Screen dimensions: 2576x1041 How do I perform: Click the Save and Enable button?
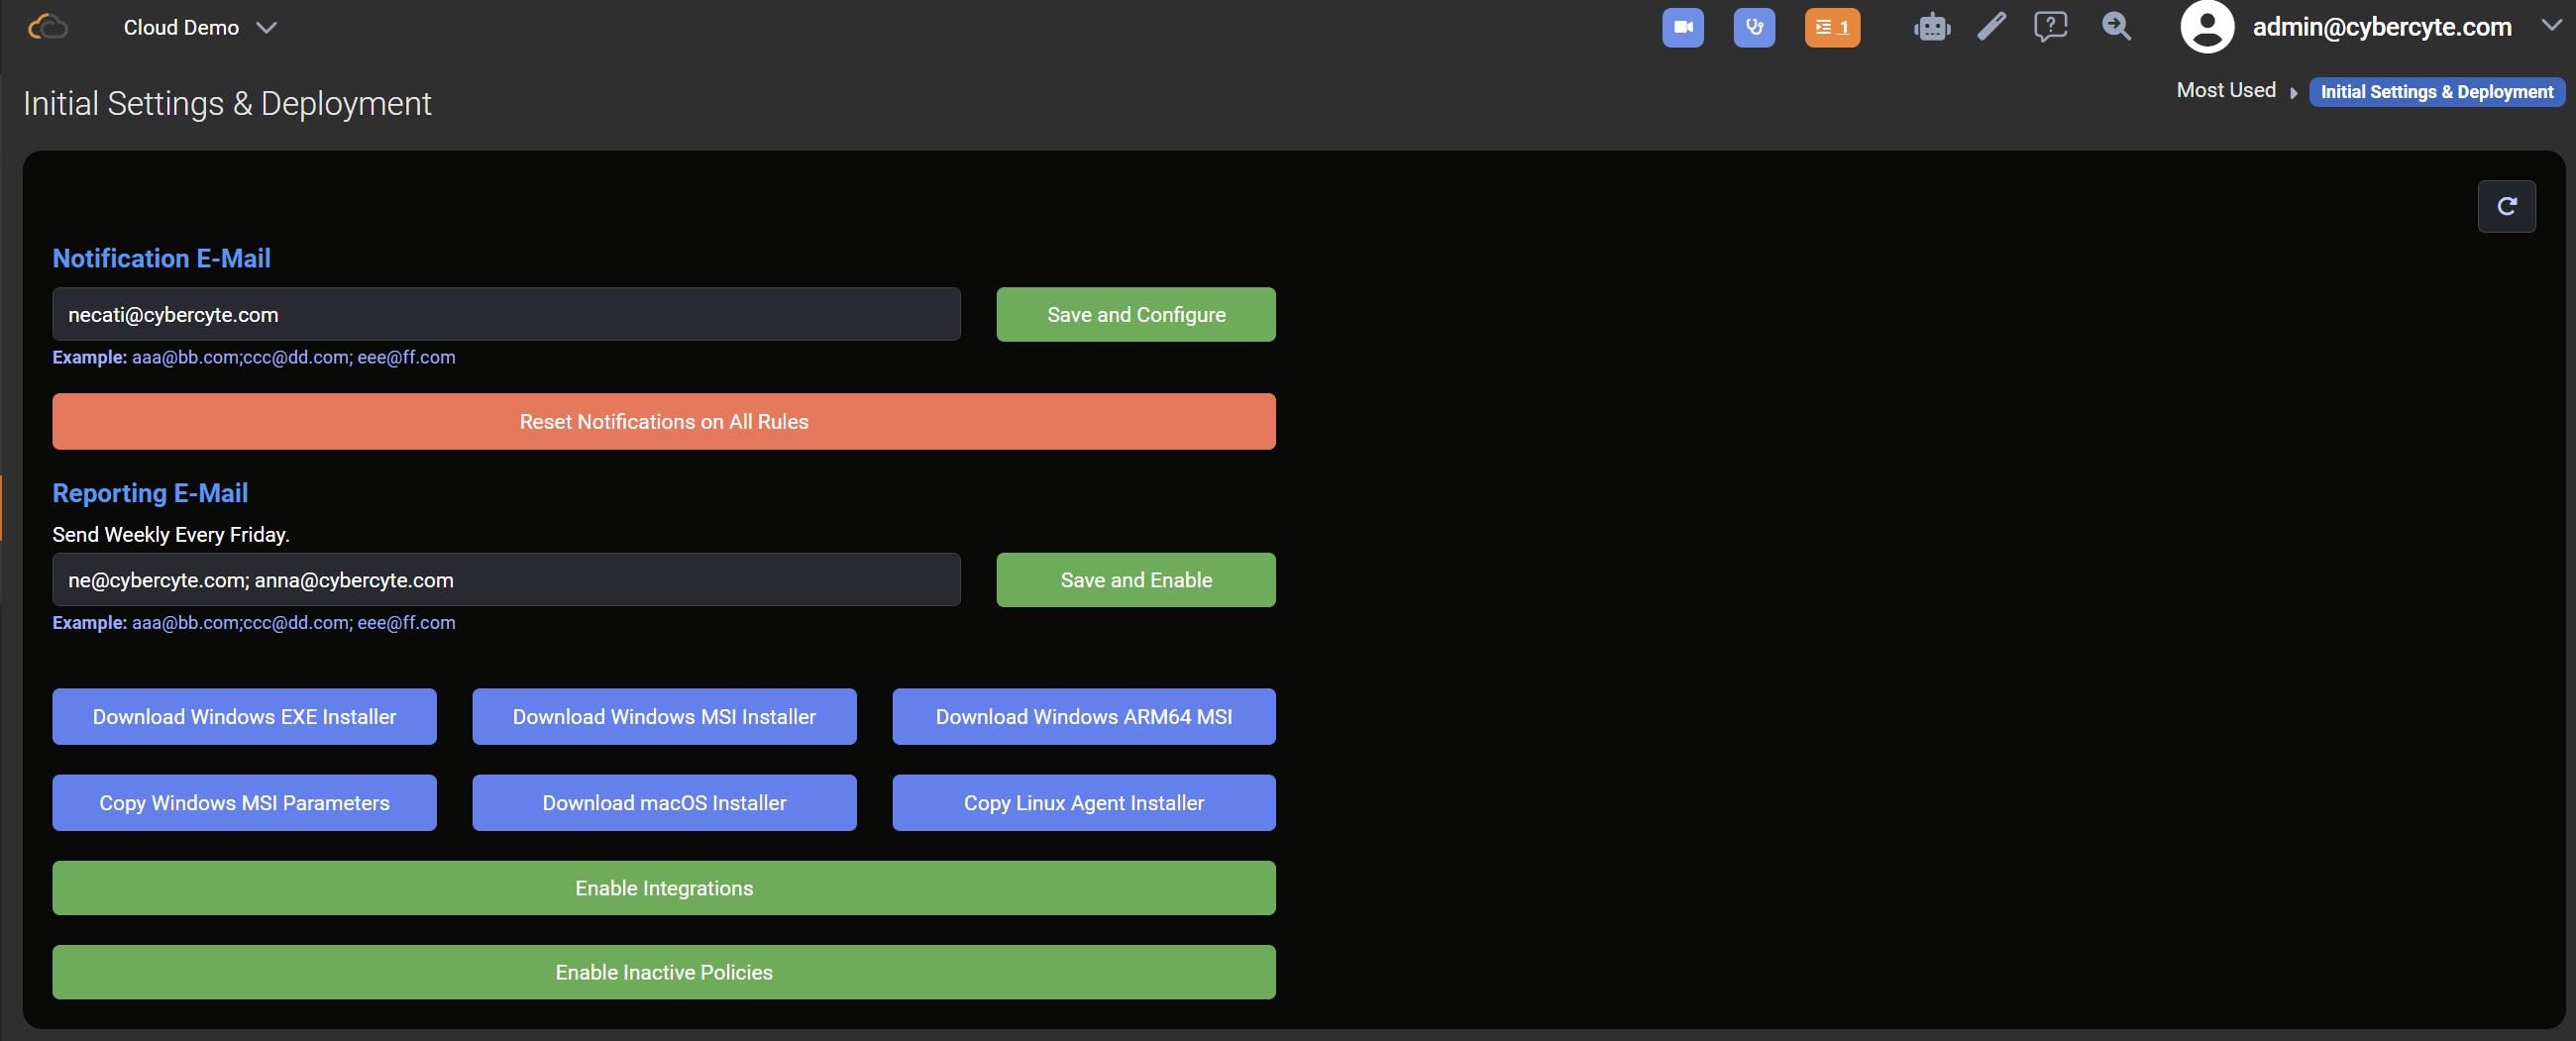tap(1135, 580)
